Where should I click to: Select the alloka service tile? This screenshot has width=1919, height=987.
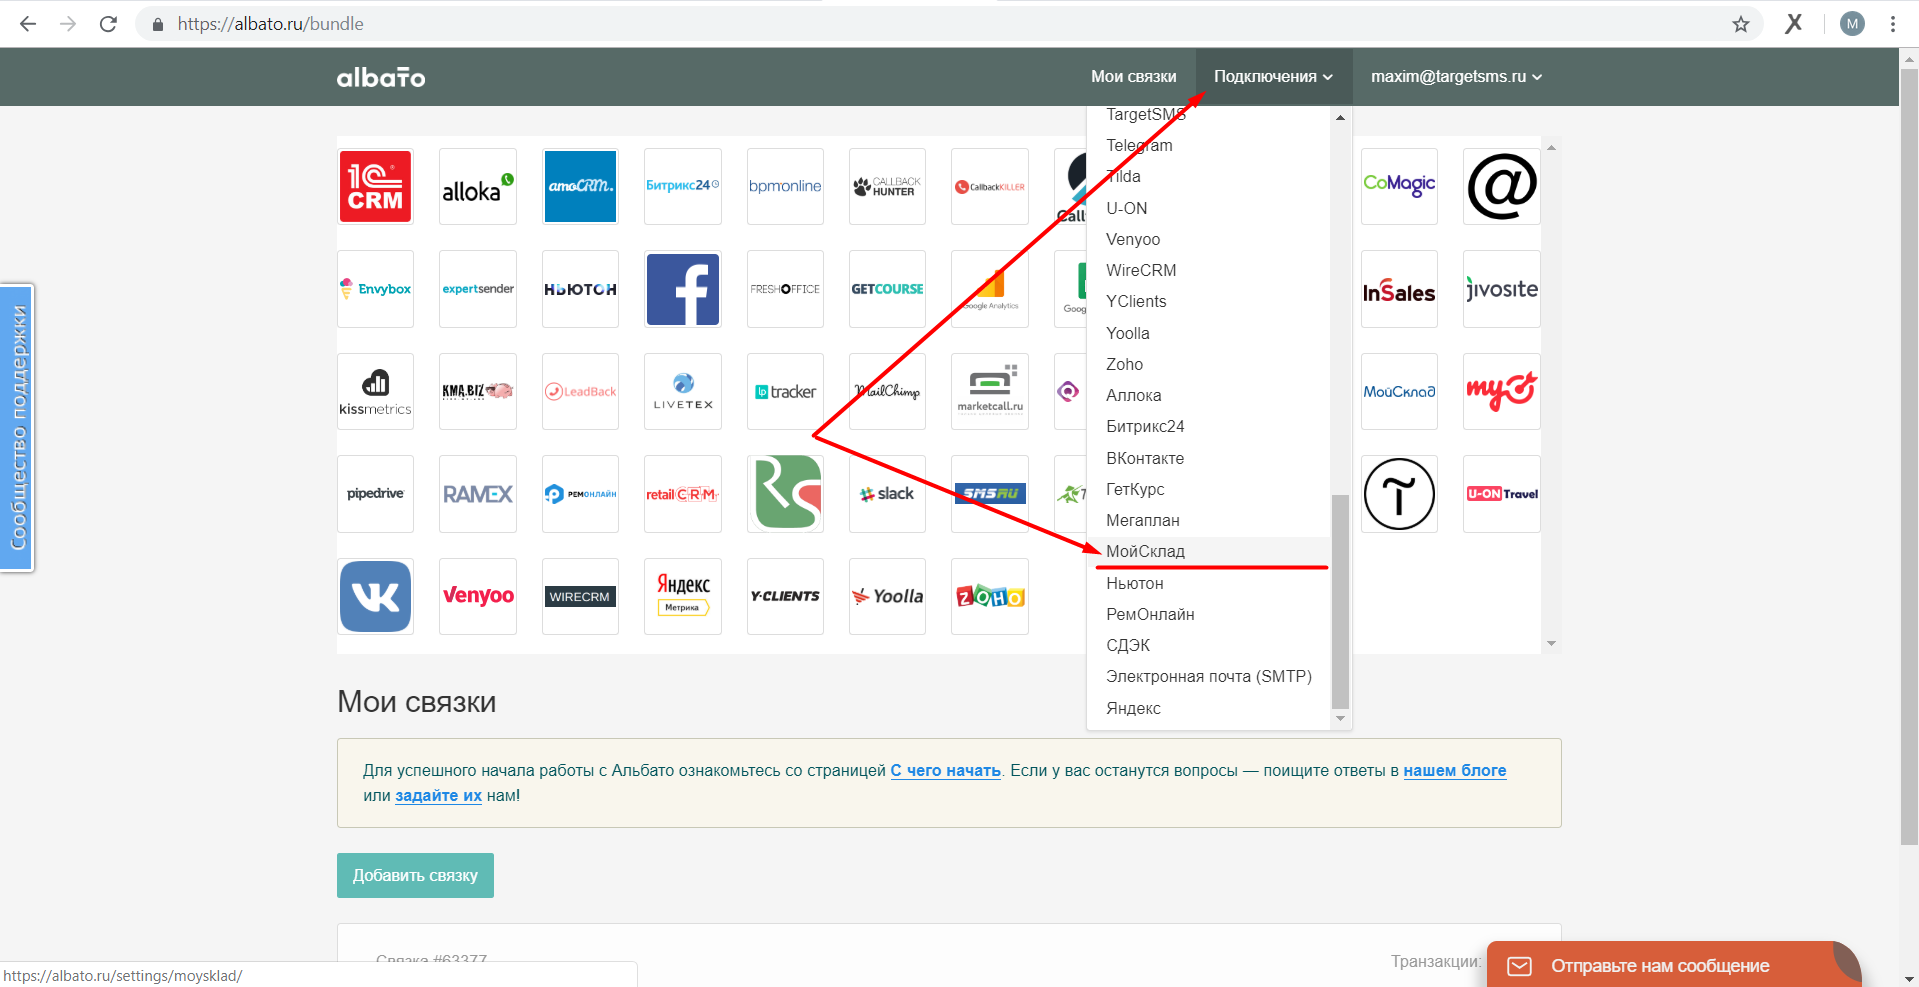click(x=478, y=187)
